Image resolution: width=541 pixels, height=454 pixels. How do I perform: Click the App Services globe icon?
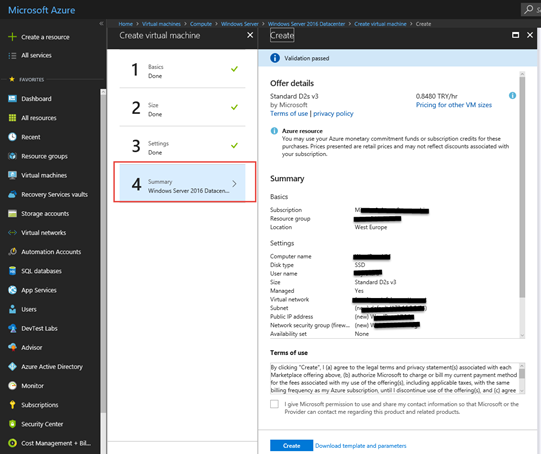(12, 290)
